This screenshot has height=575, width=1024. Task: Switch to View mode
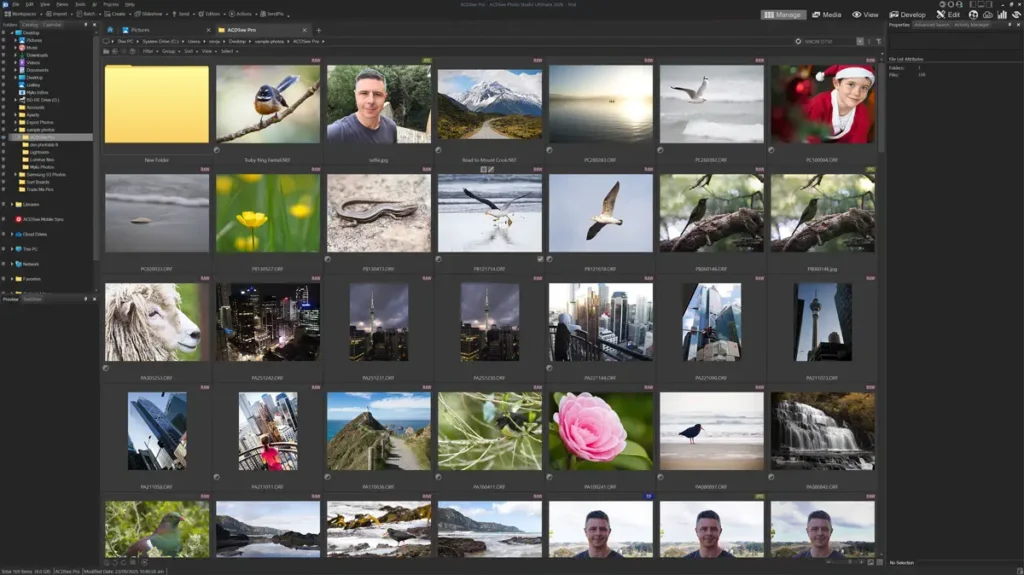(865, 14)
